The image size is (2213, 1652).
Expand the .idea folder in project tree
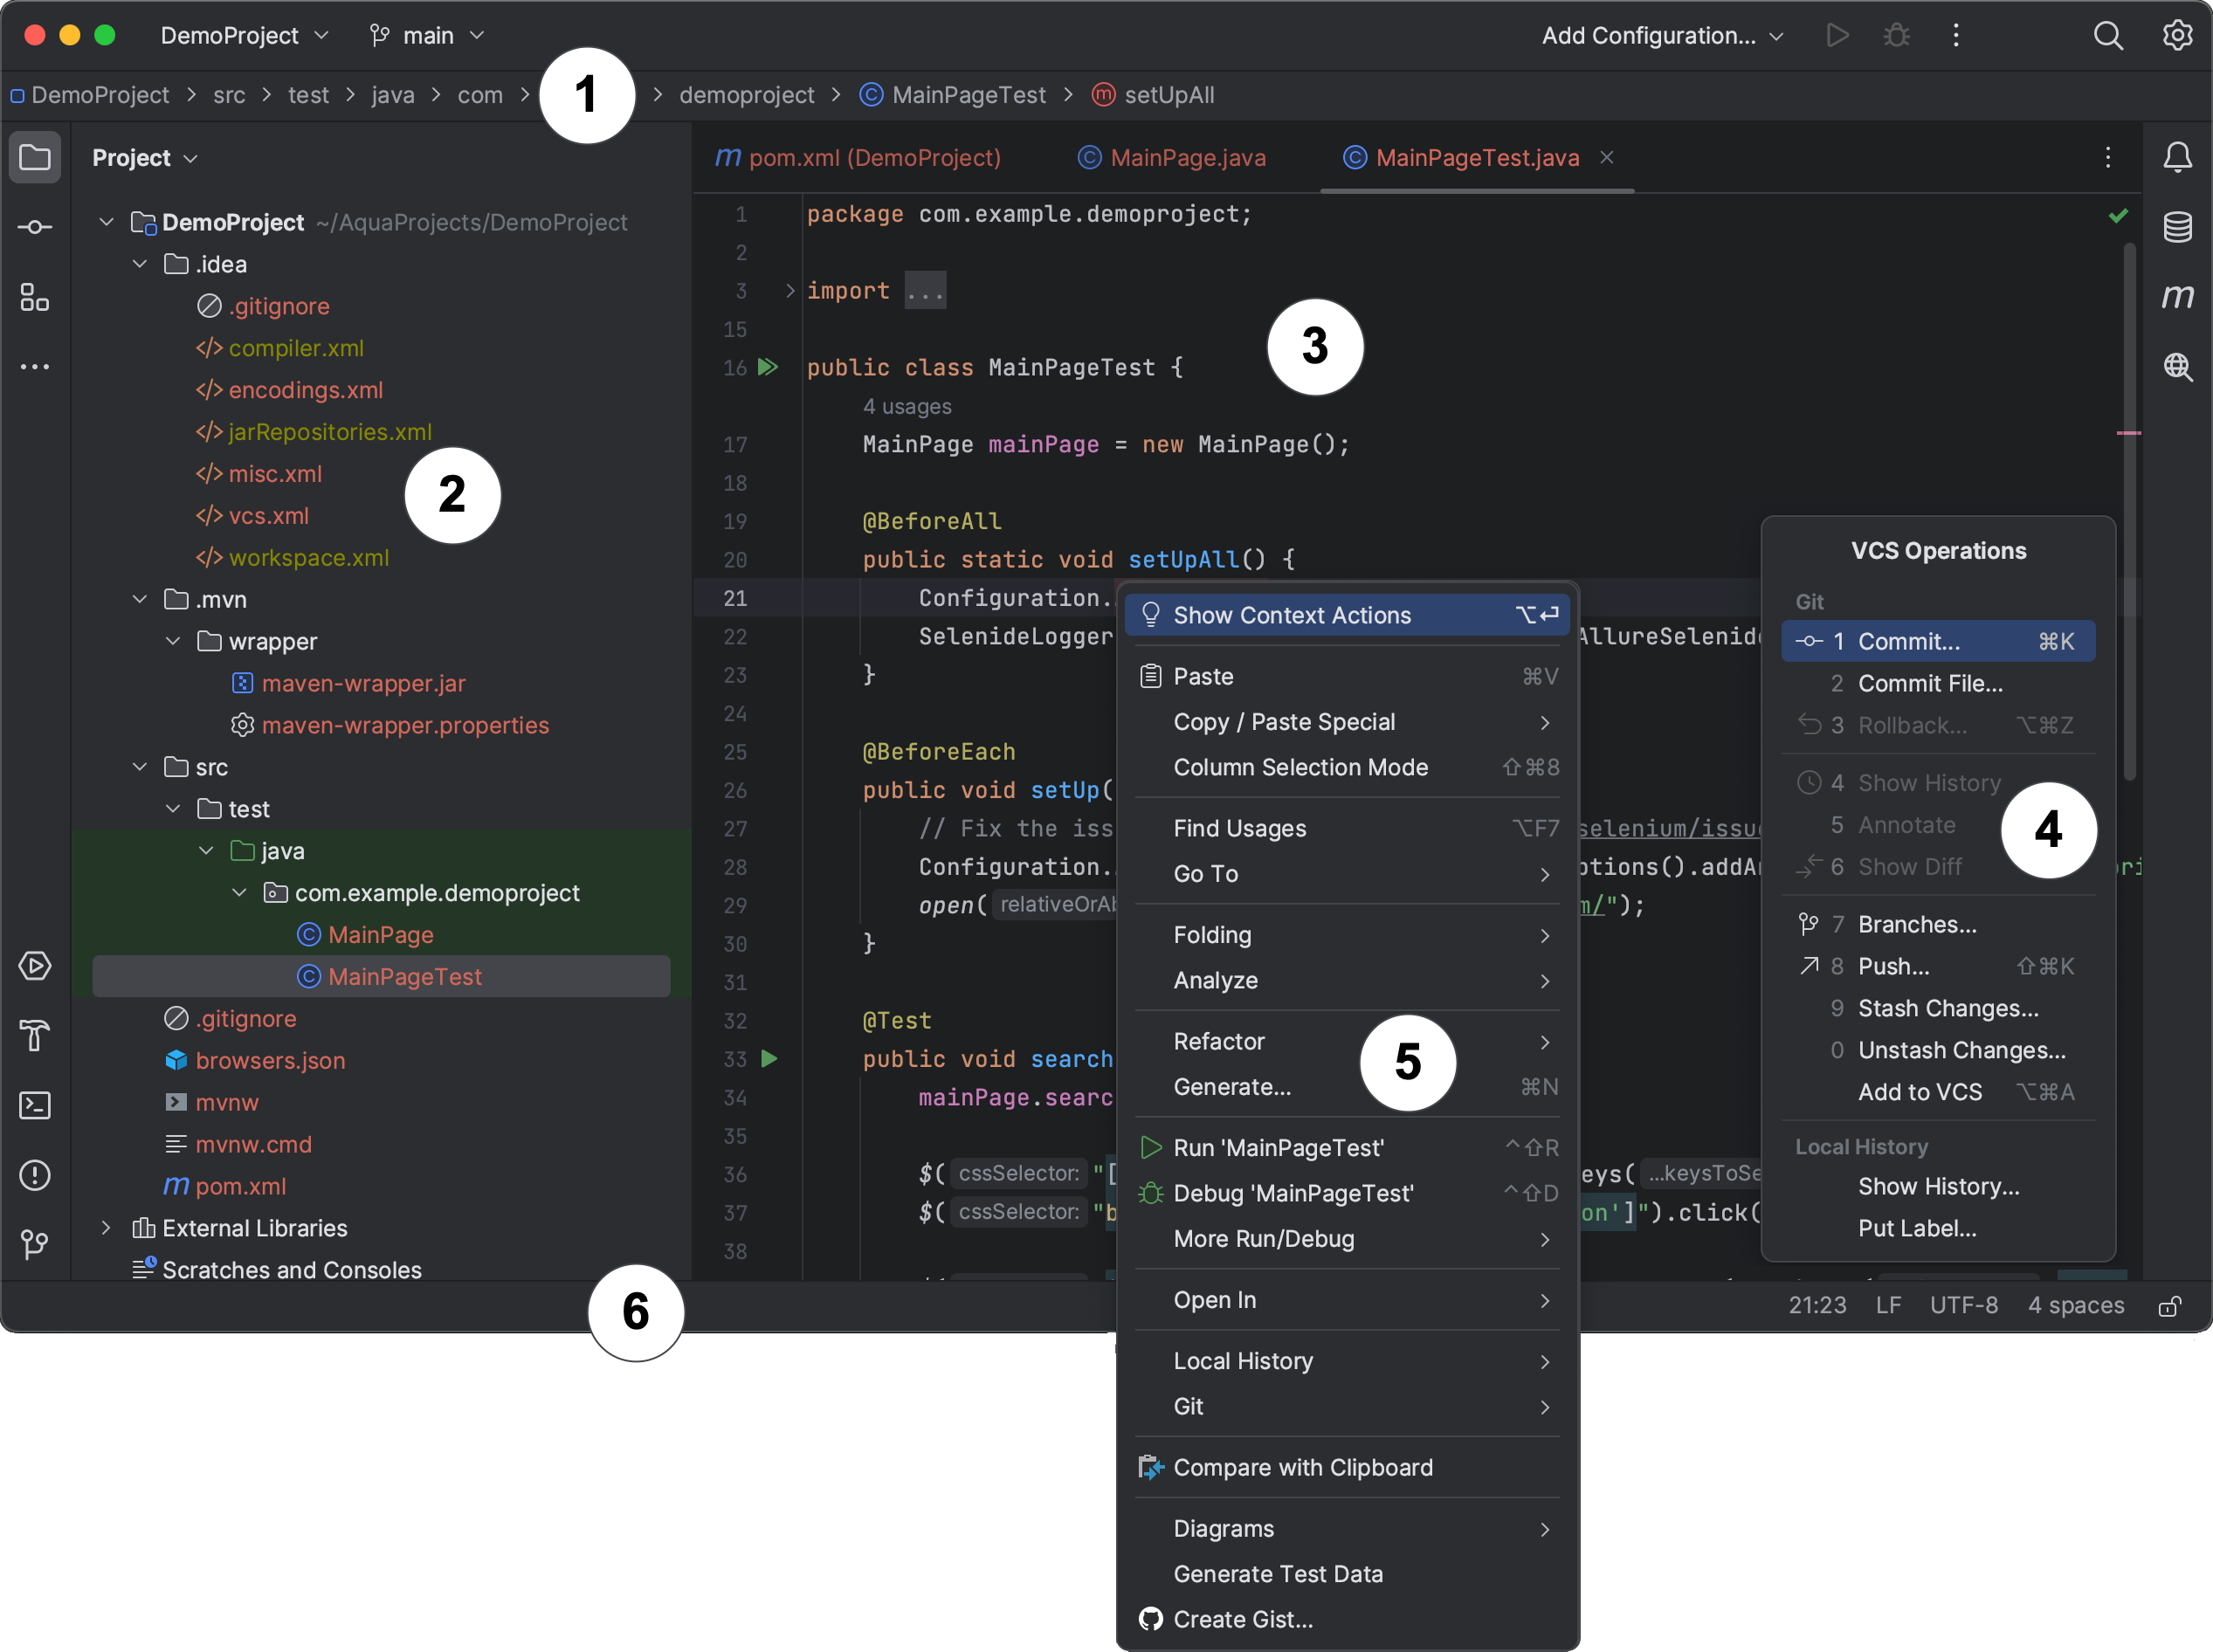coord(141,262)
